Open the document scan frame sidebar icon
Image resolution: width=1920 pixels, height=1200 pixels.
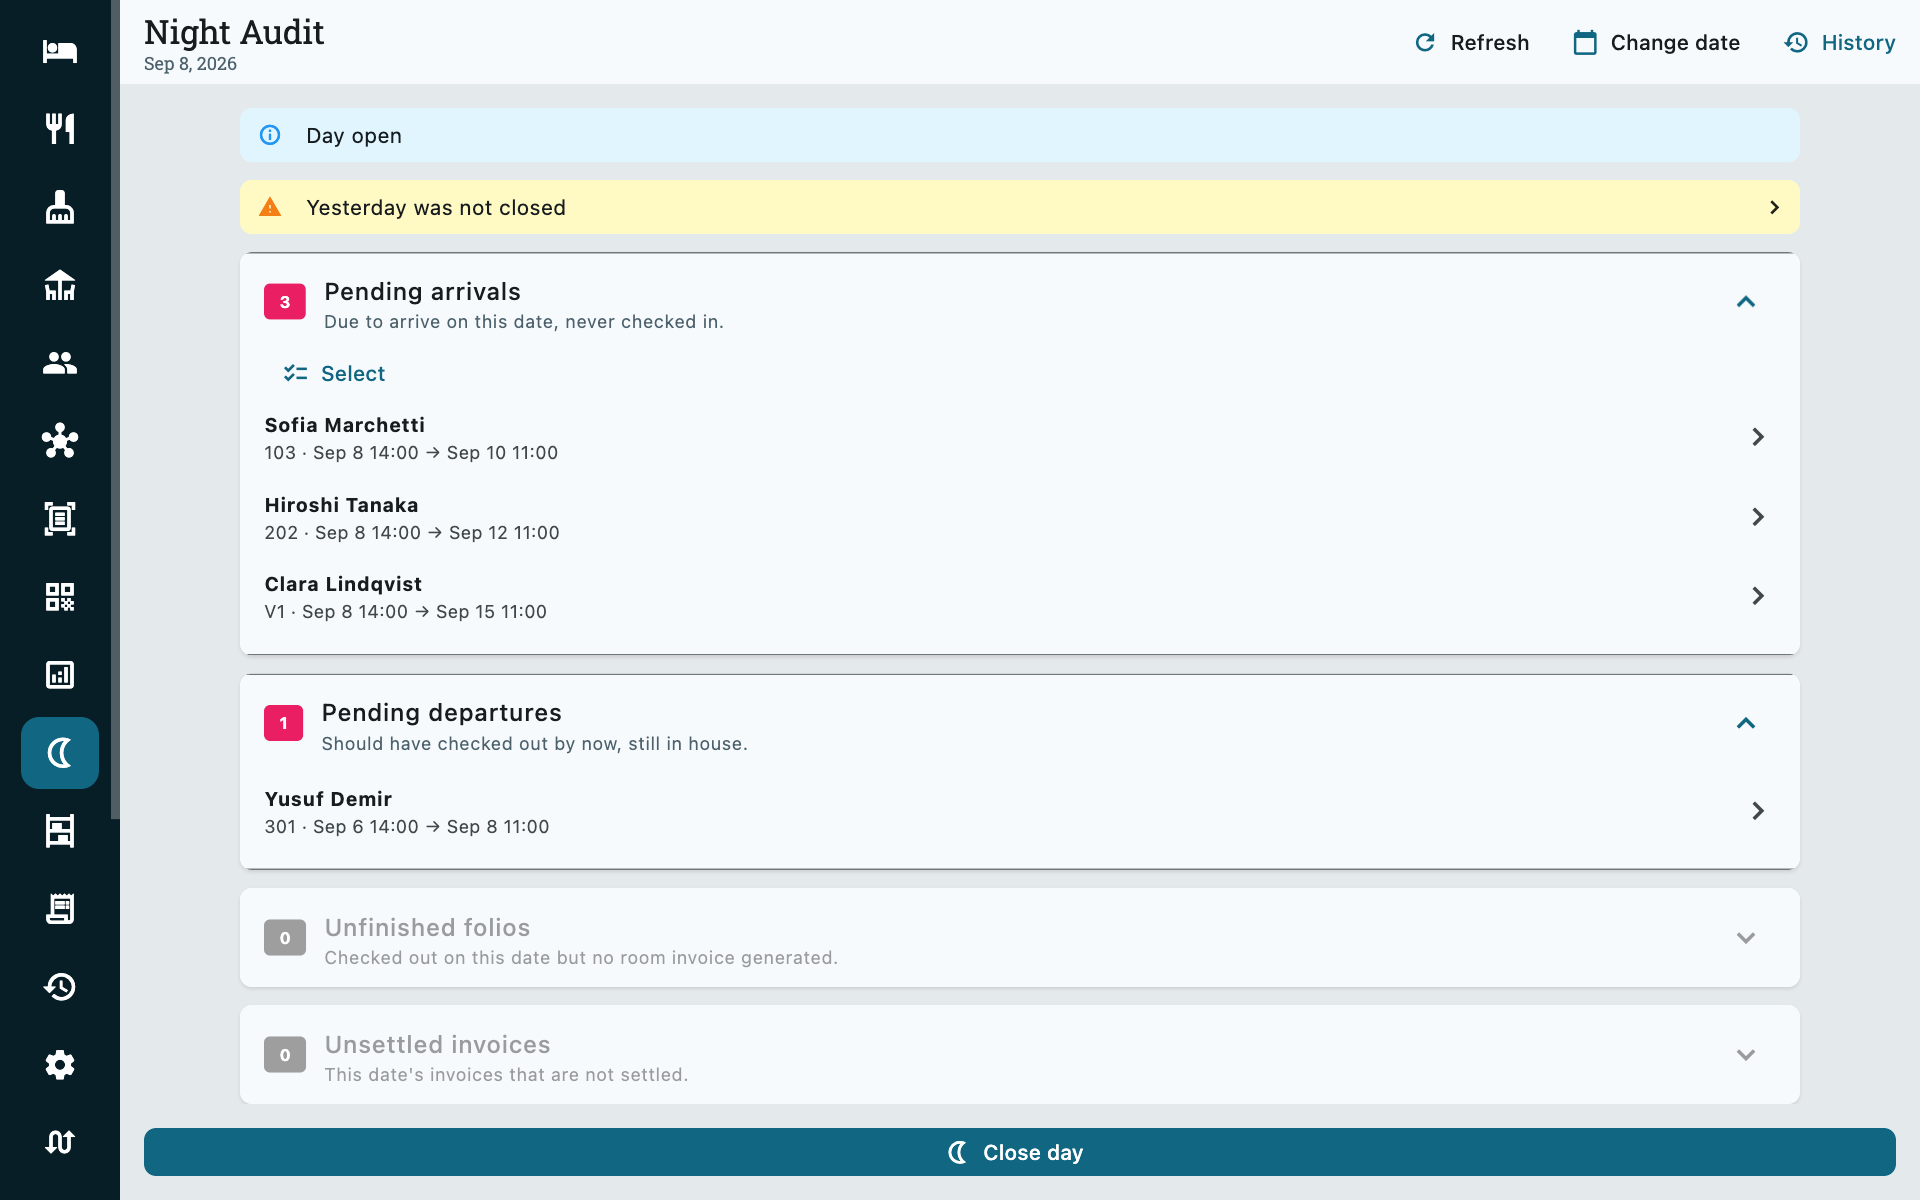point(60,519)
